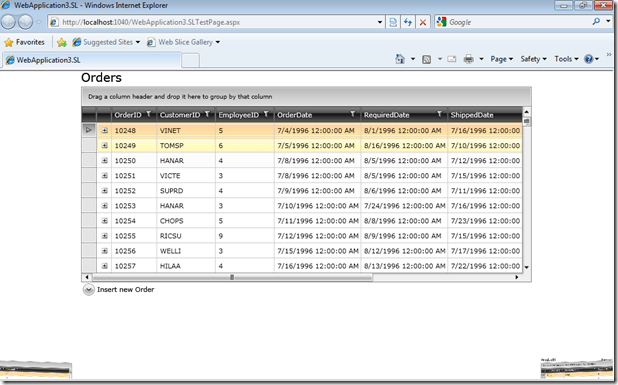Open a new blank tab
The height and width of the screenshot is (385, 618).
pyautogui.click(x=190, y=61)
